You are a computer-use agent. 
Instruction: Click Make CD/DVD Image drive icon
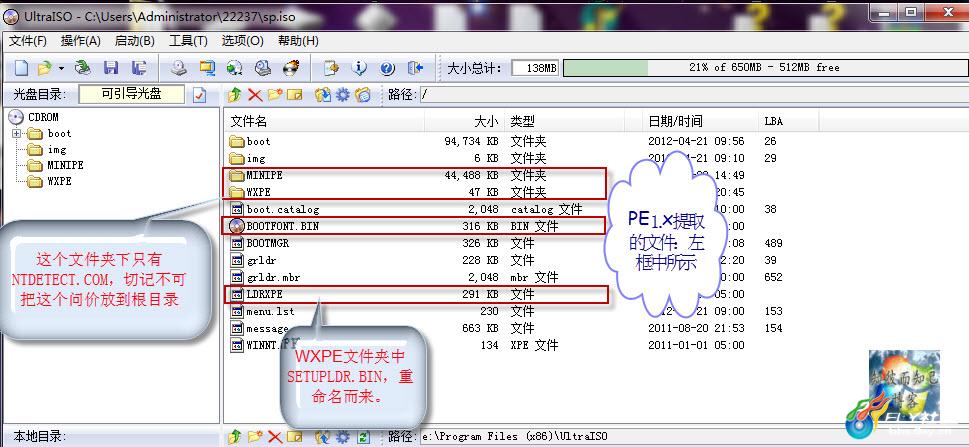tap(179, 67)
